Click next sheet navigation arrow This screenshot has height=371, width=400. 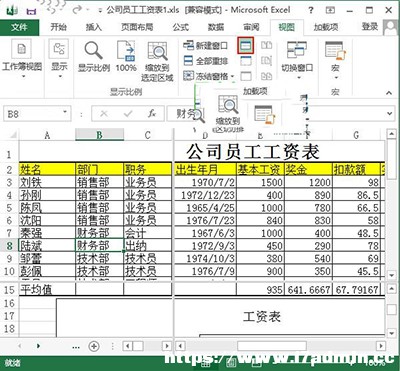click(x=39, y=346)
